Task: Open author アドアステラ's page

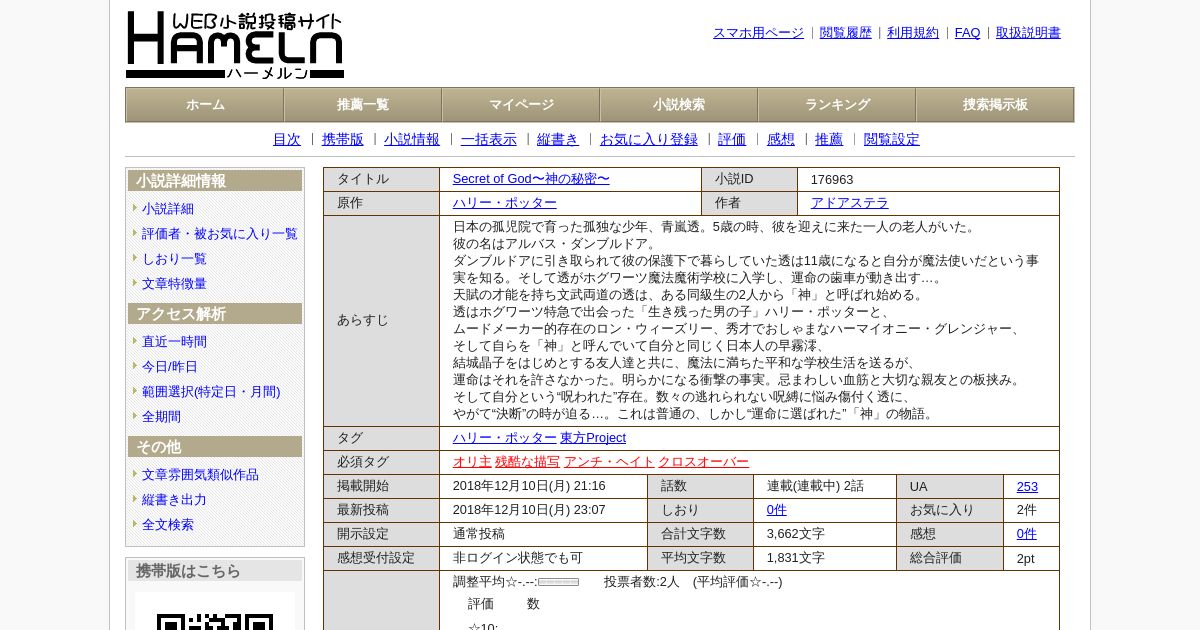Action: point(850,203)
